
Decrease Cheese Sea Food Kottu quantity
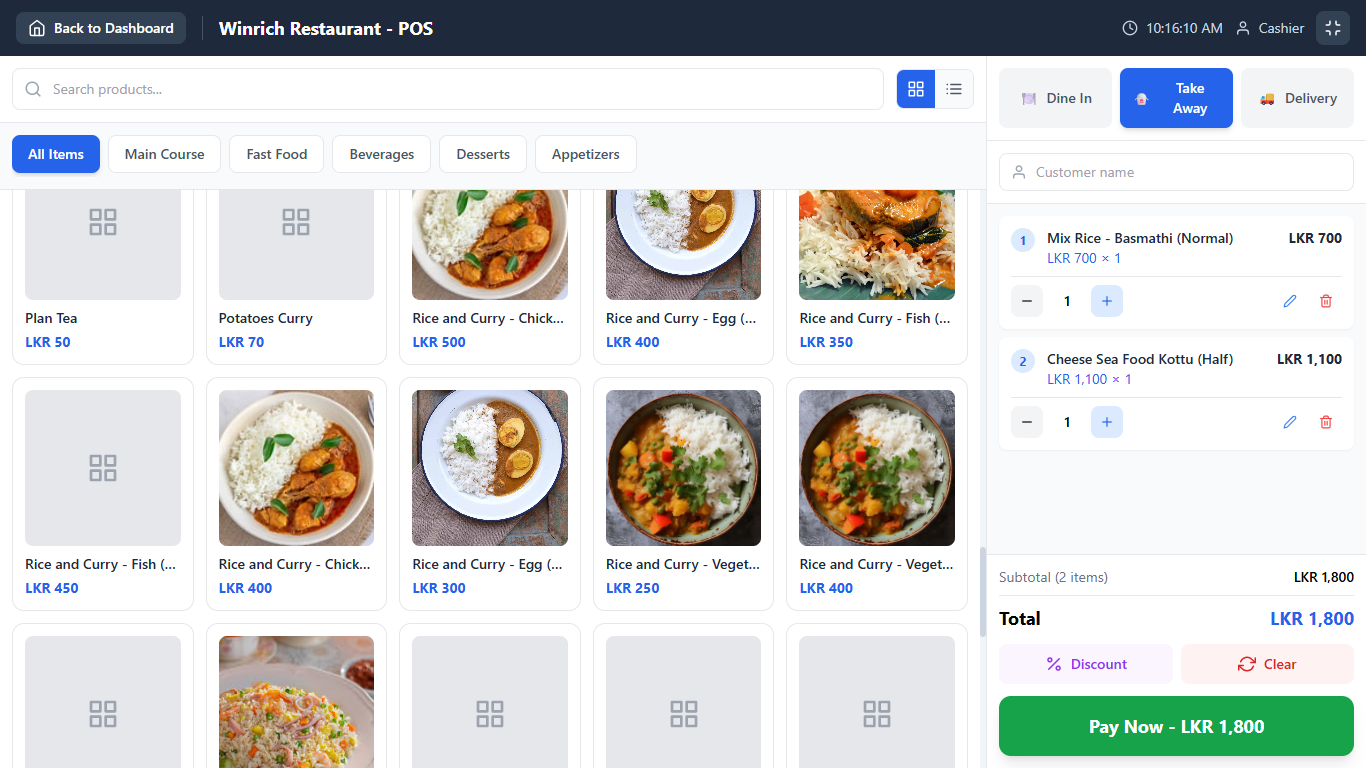pyautogui.click(x=1027, y=422)
